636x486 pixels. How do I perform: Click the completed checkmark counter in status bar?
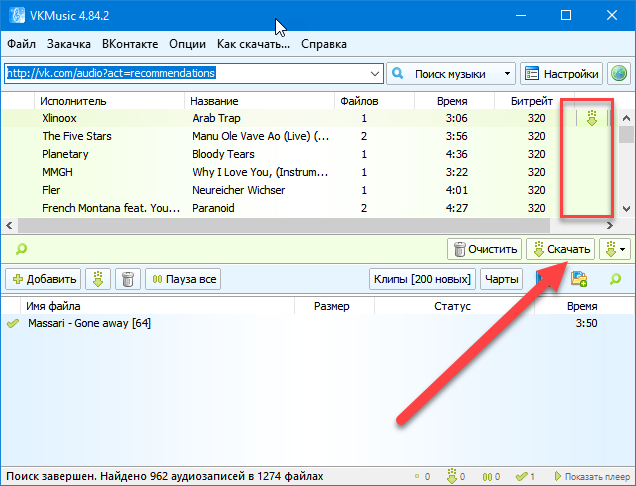[525, 476]
